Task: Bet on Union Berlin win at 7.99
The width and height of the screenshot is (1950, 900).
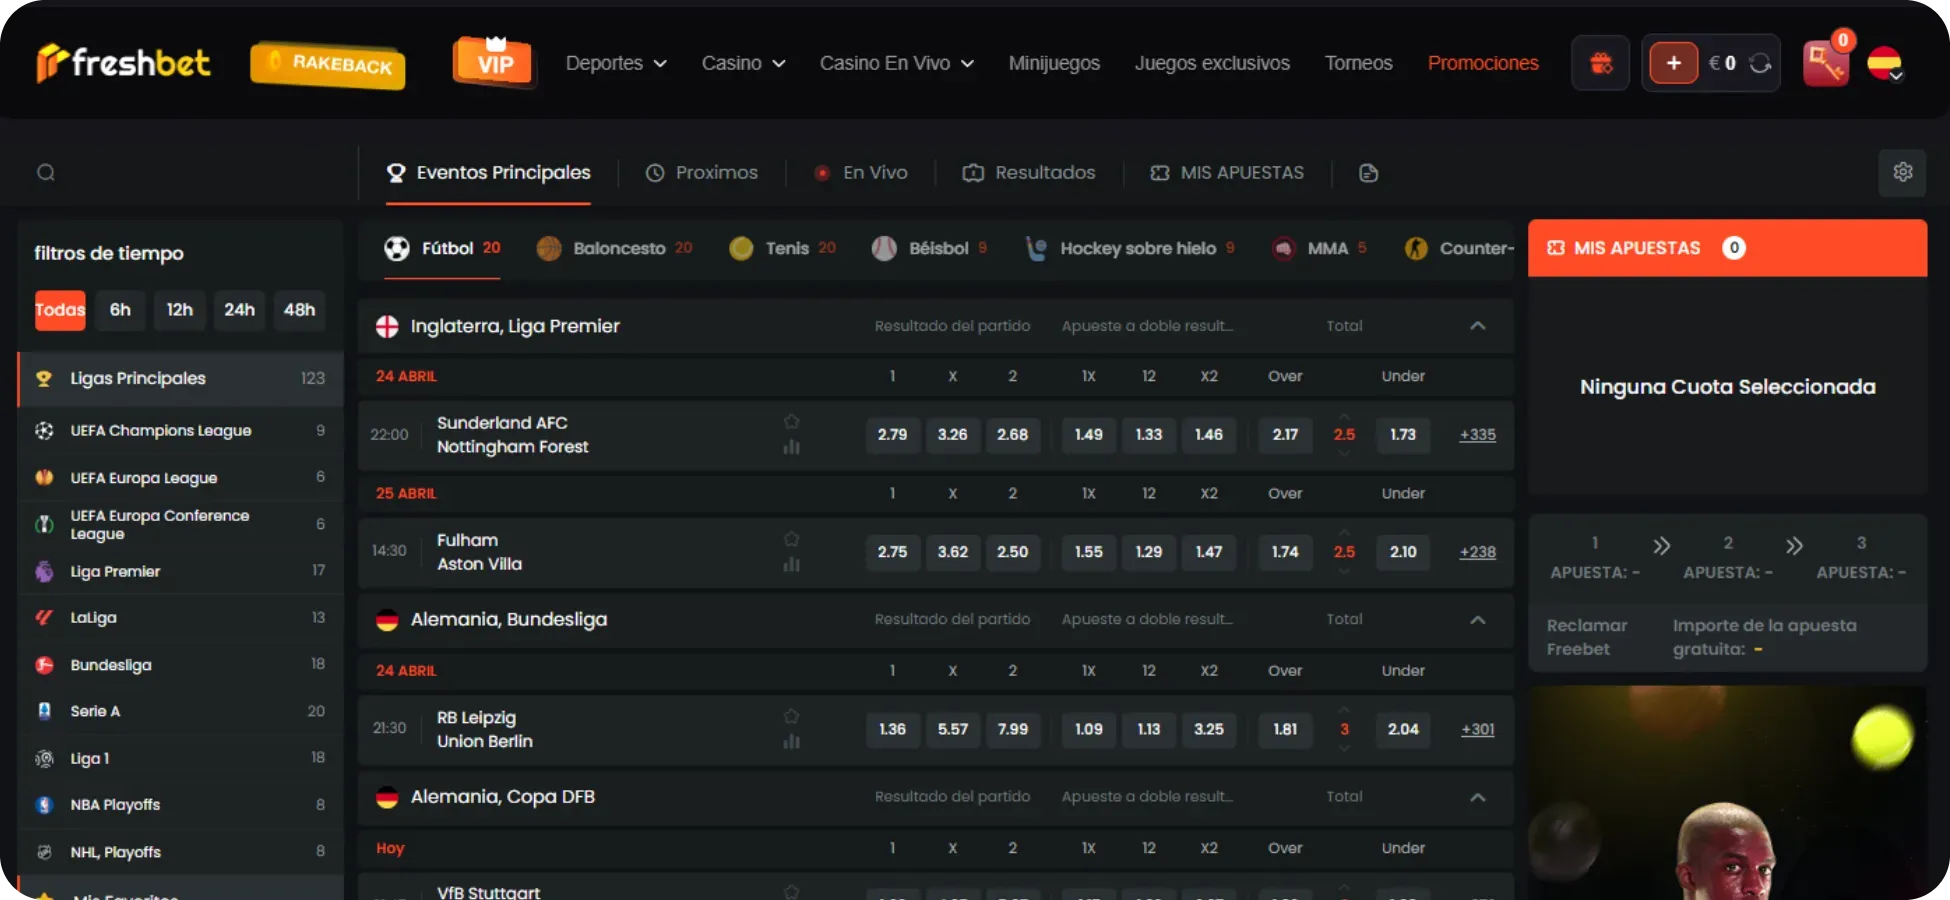Action: pyautogui.click(x=1012, y=730)
